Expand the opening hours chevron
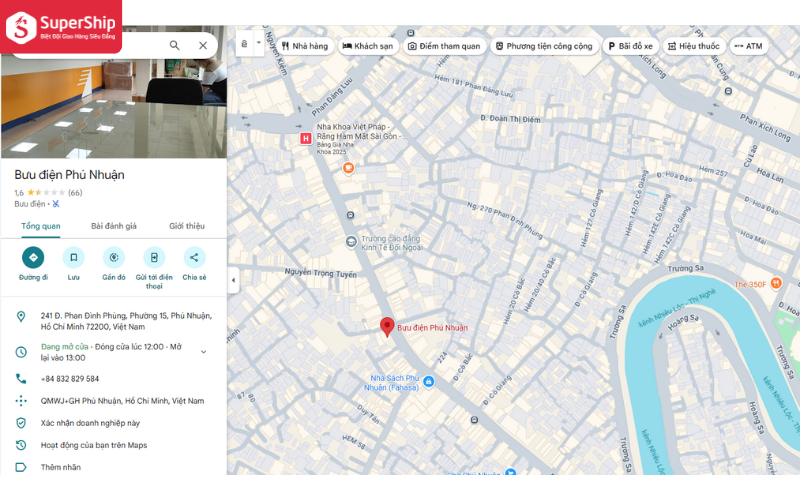800x500 pixels. coord(203,352)
